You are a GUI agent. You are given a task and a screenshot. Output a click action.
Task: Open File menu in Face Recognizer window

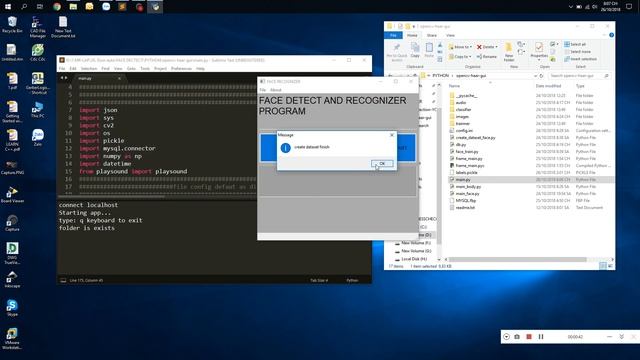coord(263,90)
